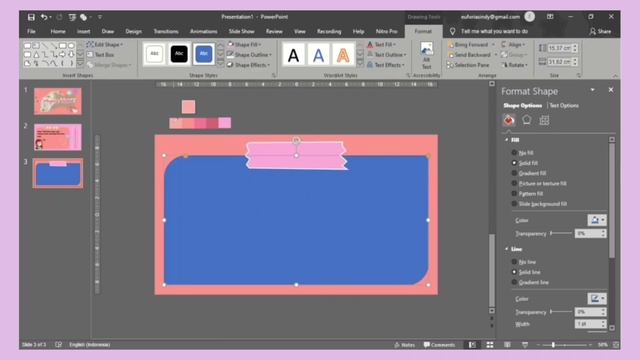The height and width of the screenshot is (360, 640).
Task: Click the Tell me lightbulb icon
Action: pos(452,31)
